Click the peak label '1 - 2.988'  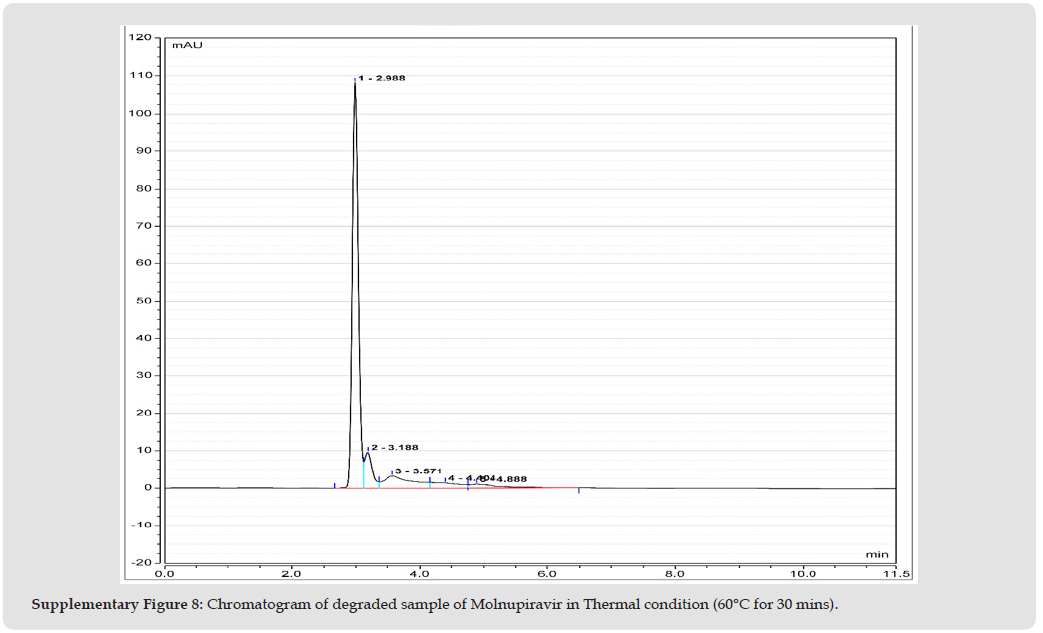(x=382, y=78)
